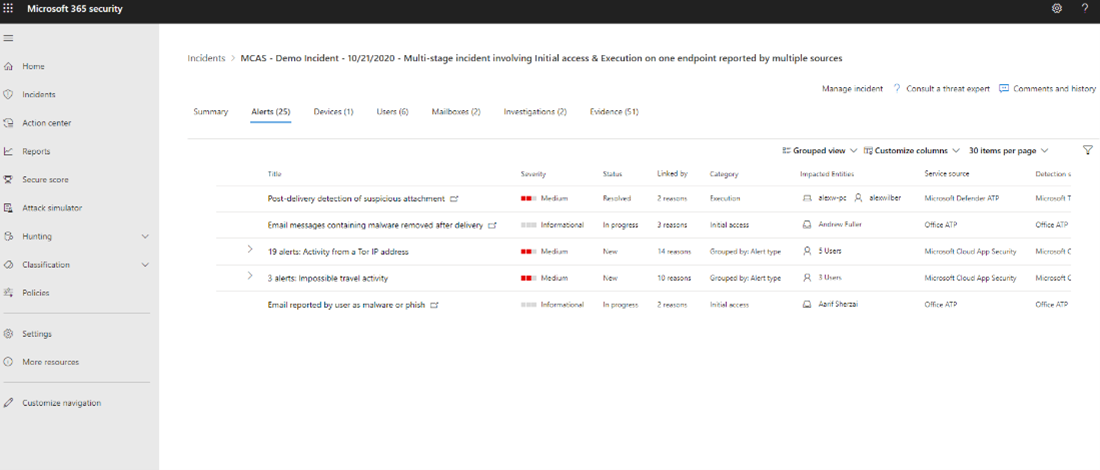Open Email reported by user alert popout icon

point(434,305)
